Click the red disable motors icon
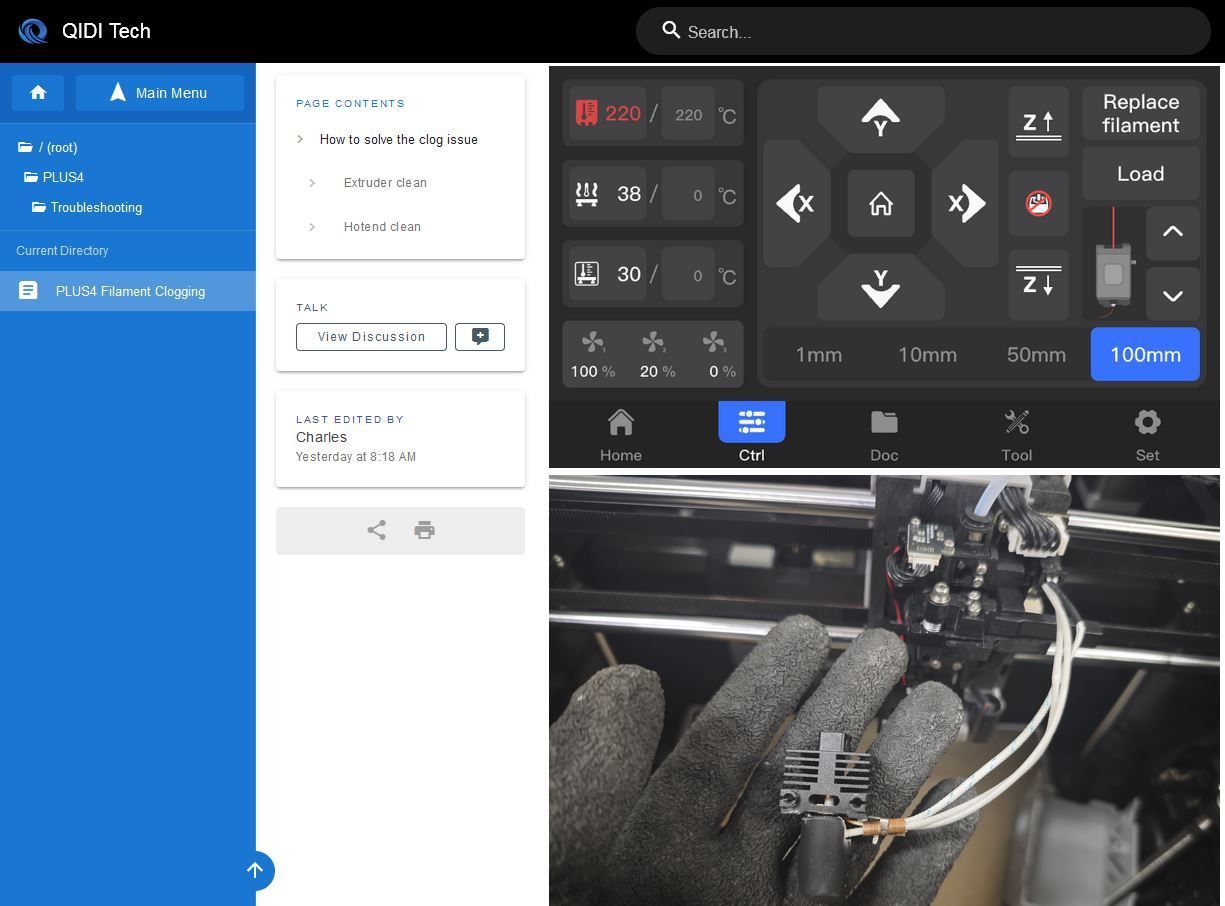Viewport: 1225px width, 906px height. [x=1038, y=204]
